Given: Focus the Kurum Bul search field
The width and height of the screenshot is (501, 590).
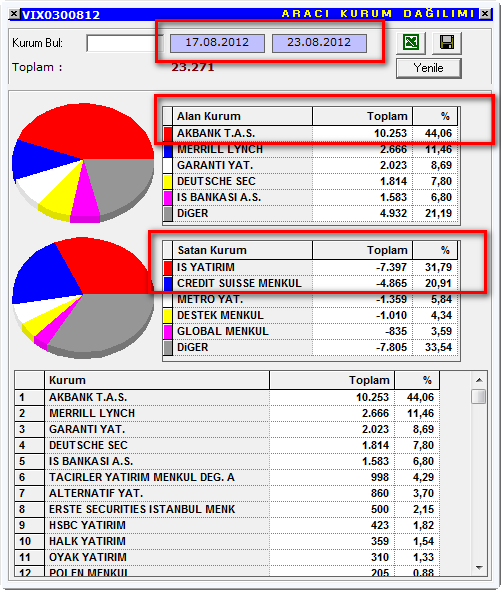Looking at the screenshot, I should pos(124,43).
